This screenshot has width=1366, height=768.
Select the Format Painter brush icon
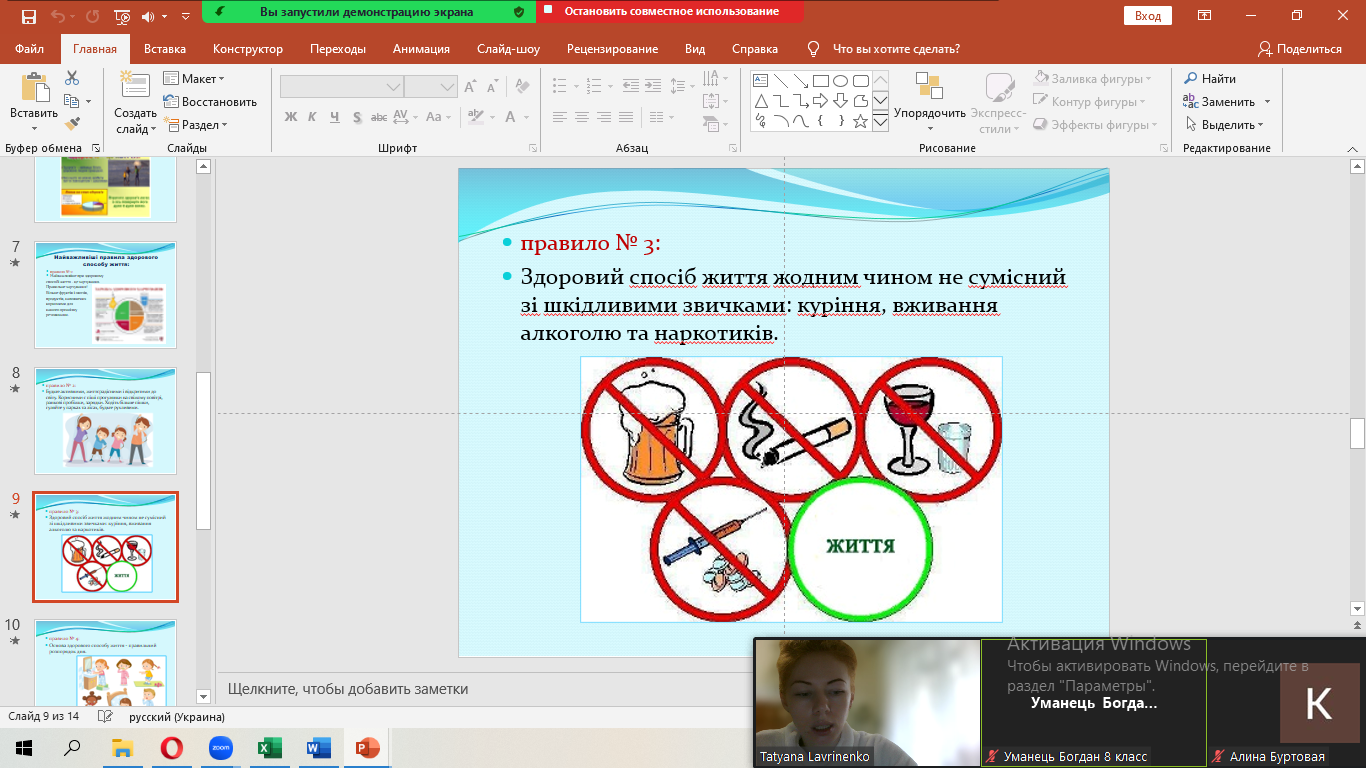tap(72, 124)
